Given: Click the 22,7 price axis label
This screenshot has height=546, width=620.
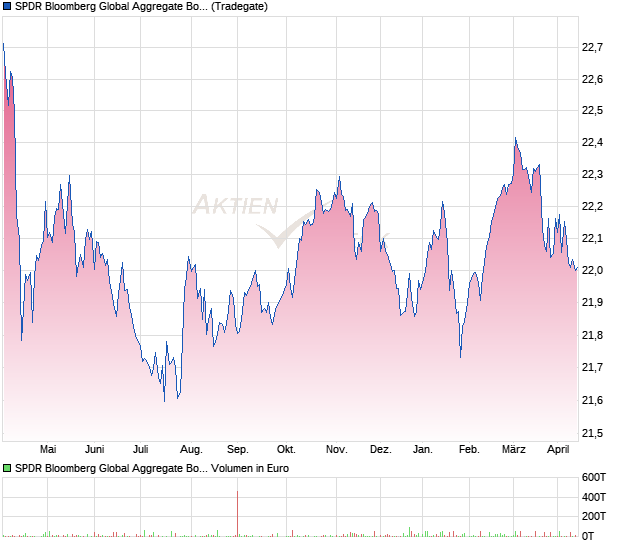Looking at the screenshot, I should (x=593, y=47).
